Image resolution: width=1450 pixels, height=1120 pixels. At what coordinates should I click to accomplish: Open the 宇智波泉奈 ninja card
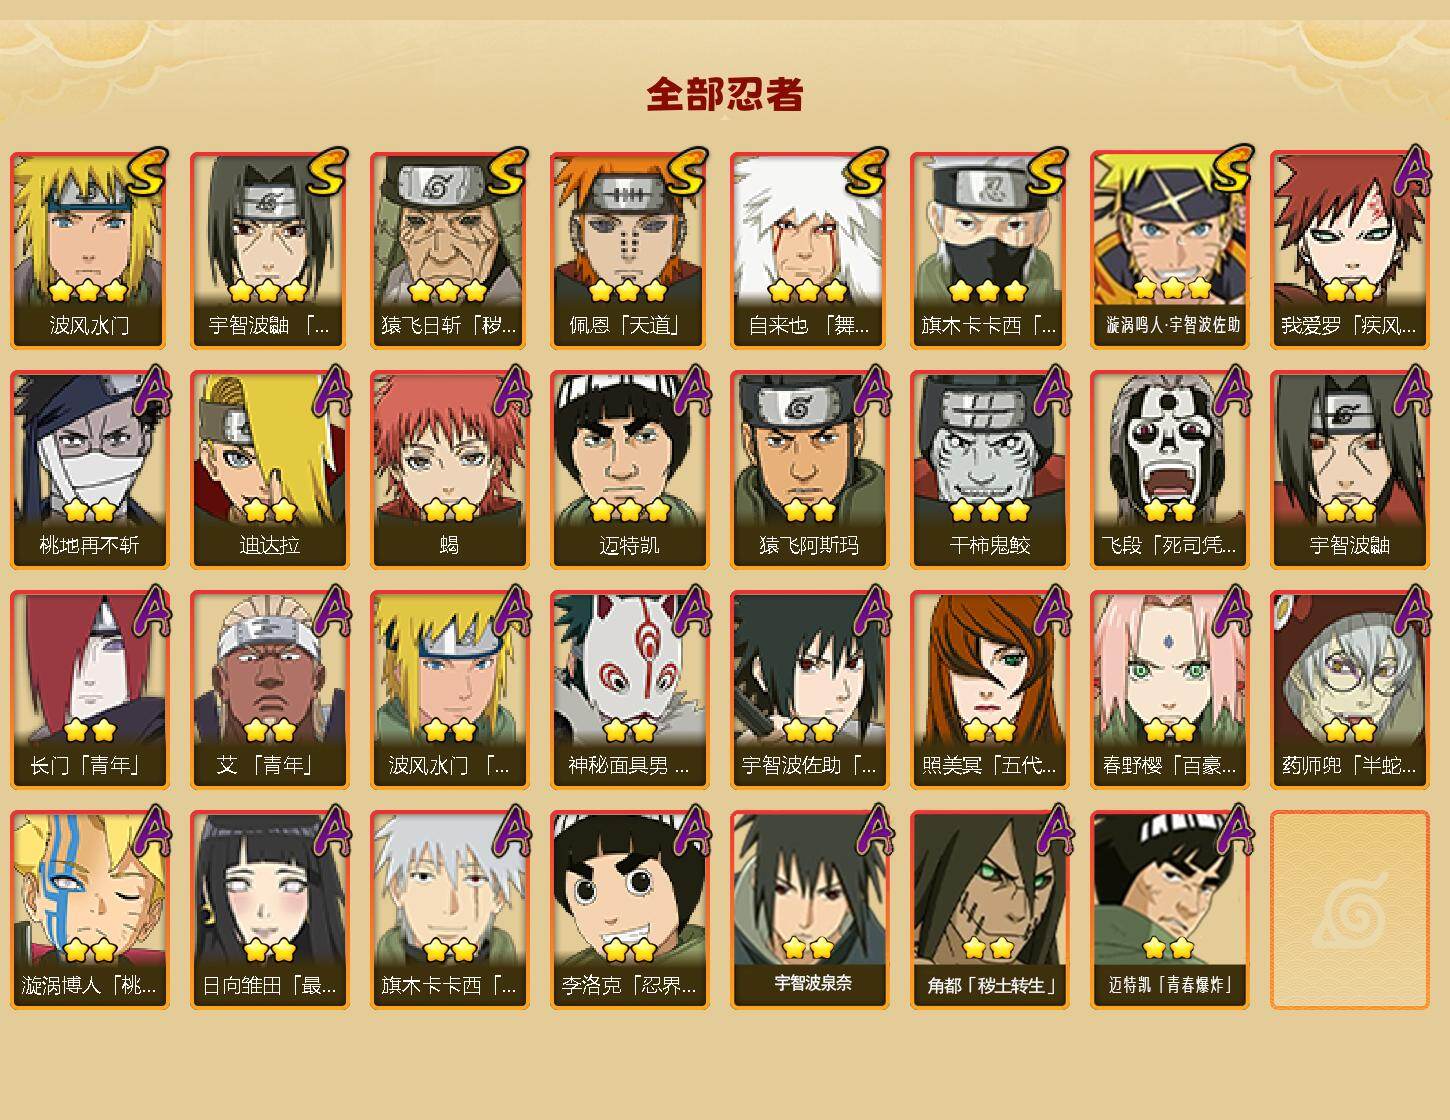[x=809, y=910]
